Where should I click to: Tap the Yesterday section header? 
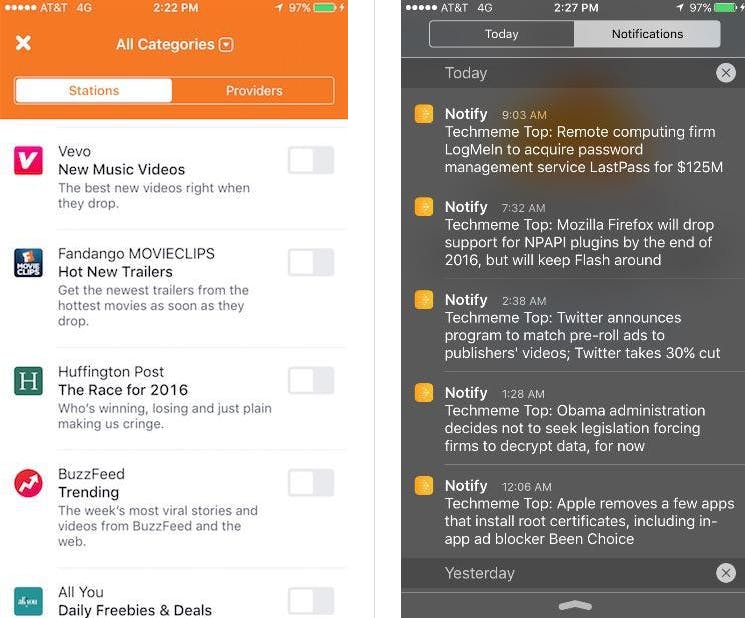tap(573, 573)
